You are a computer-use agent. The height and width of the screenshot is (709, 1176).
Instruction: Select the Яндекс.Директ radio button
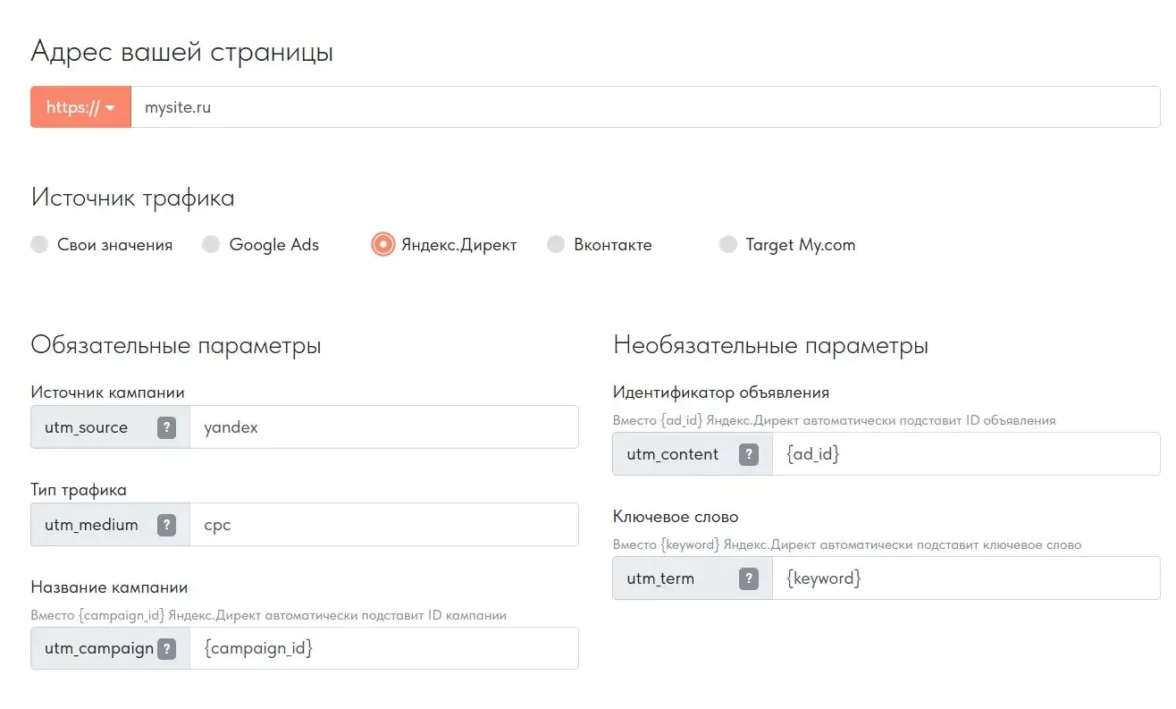pos(383,245)
